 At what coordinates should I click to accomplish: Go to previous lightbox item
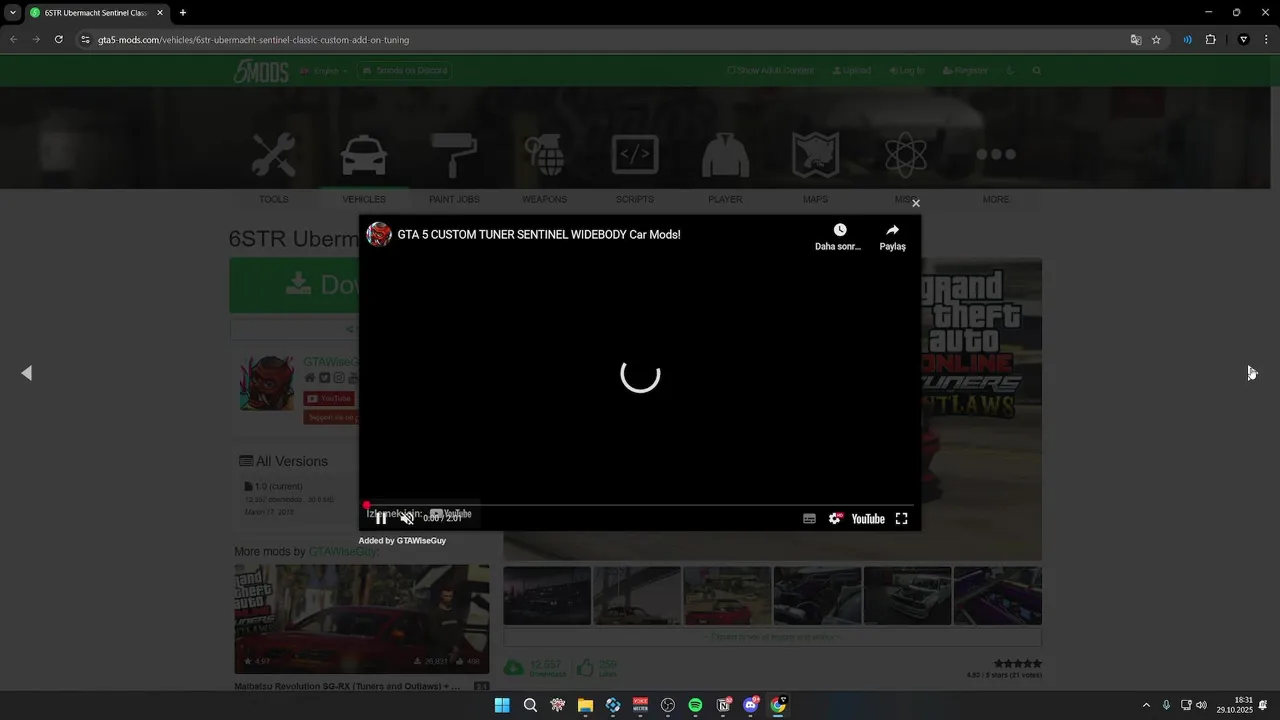point(26,373)
